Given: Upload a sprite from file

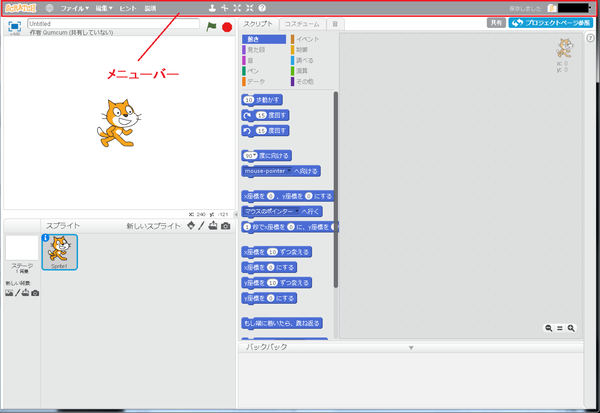Looking at the screenshot, I should pos(213,226).
